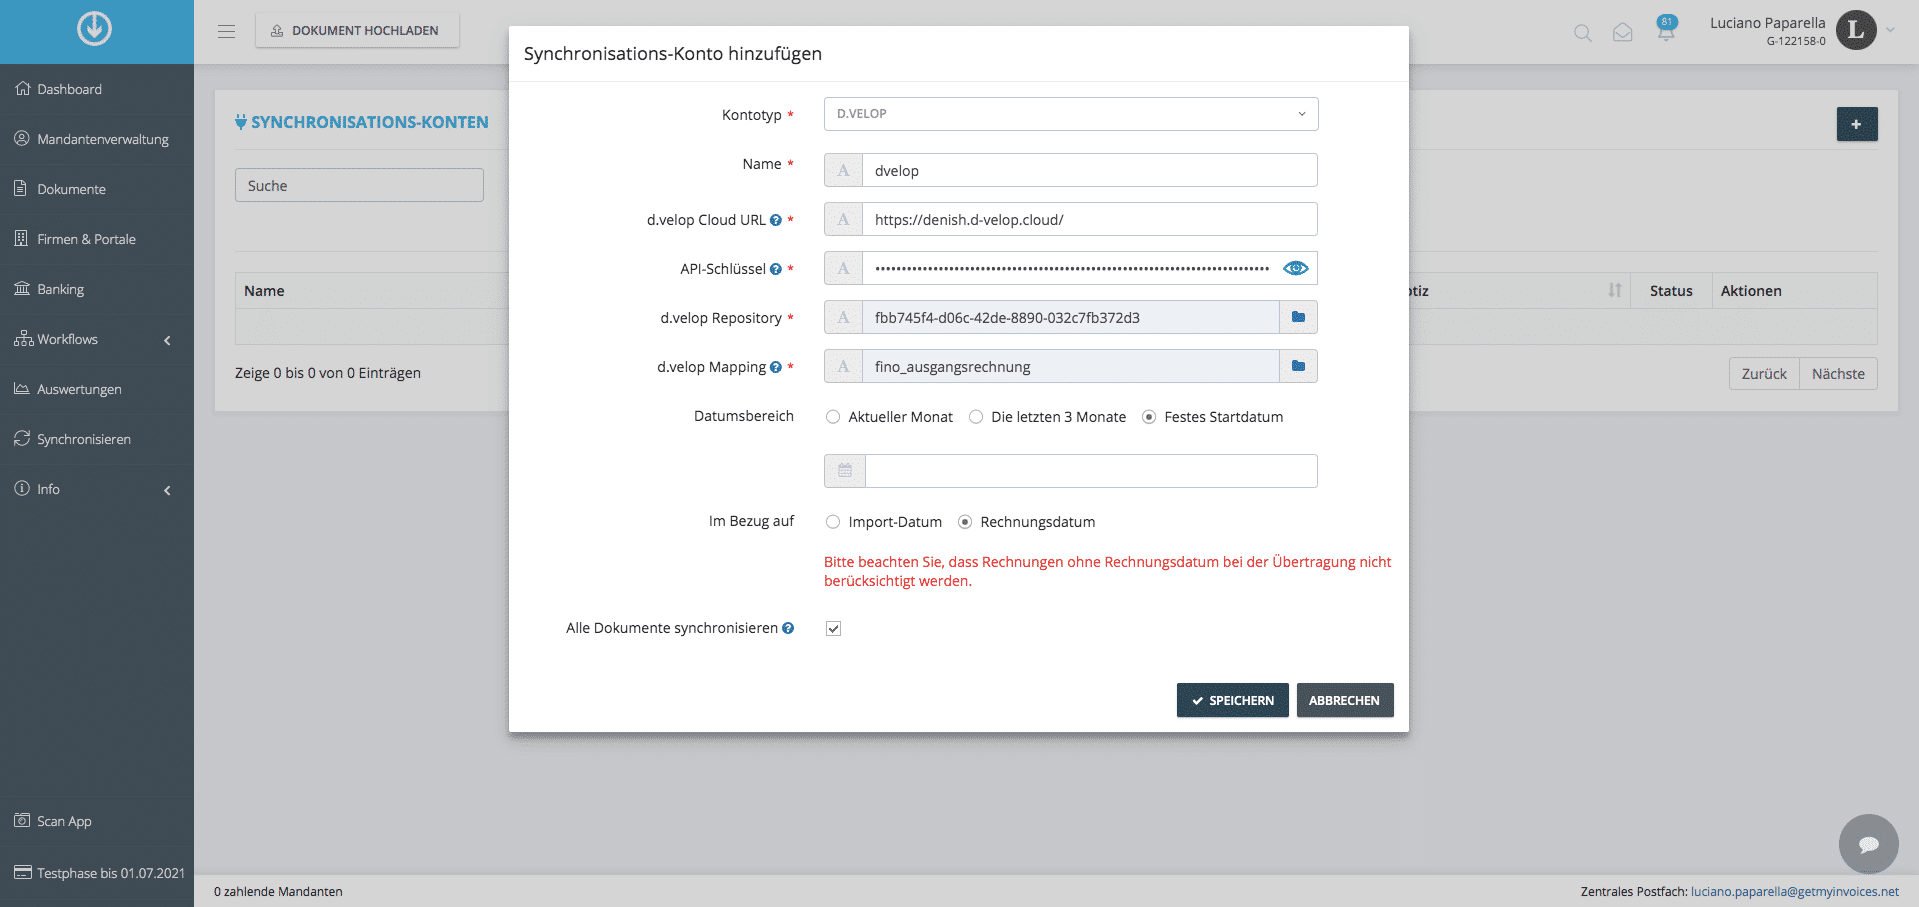Viewport: 1919px width, 907px height.
Task: Click the Abbrechen button
Action: [1344, 700]
